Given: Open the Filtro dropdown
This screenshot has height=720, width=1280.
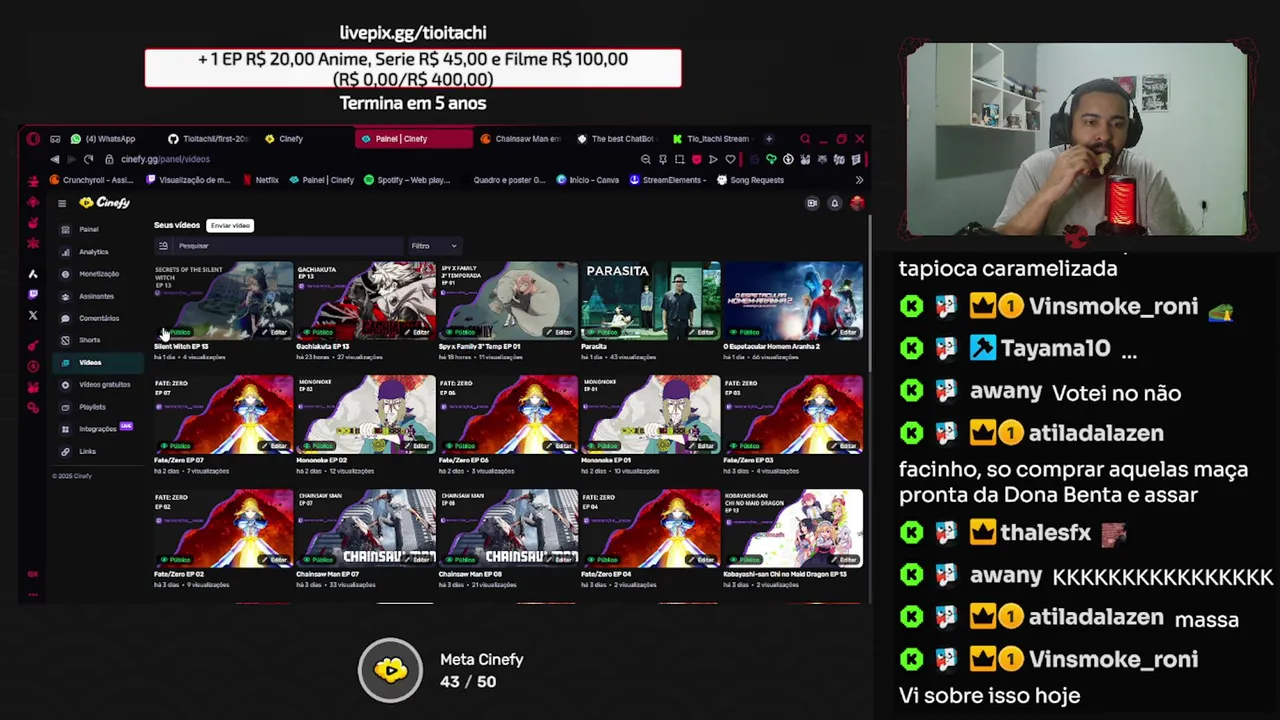Looking at the screenshot, I should (433, 246).
